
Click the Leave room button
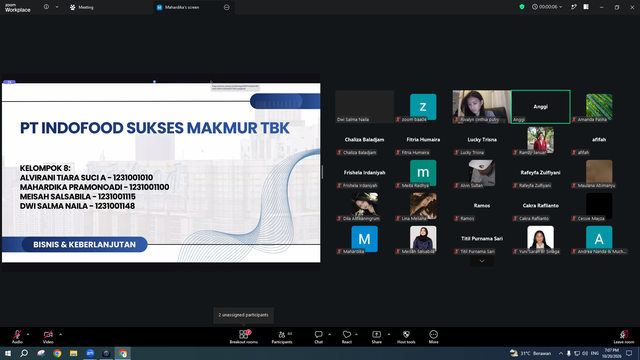click(624, 337)
